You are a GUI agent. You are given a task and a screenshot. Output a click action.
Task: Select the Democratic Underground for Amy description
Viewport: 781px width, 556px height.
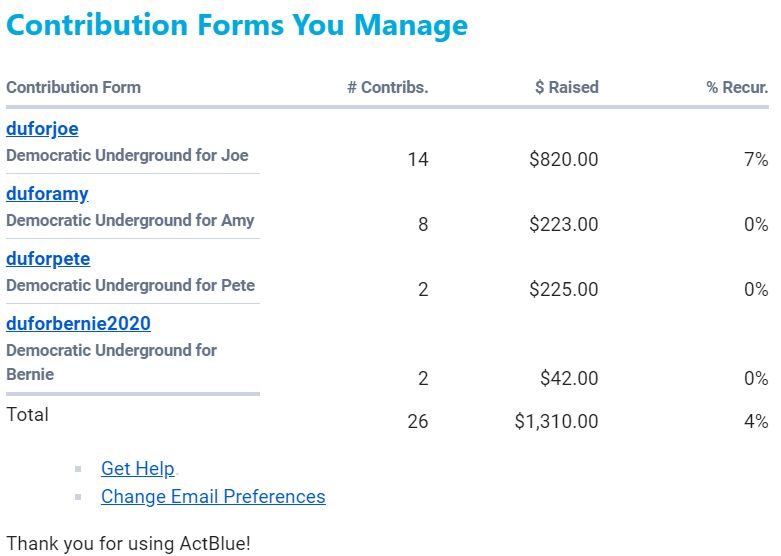tap(130, 221)
